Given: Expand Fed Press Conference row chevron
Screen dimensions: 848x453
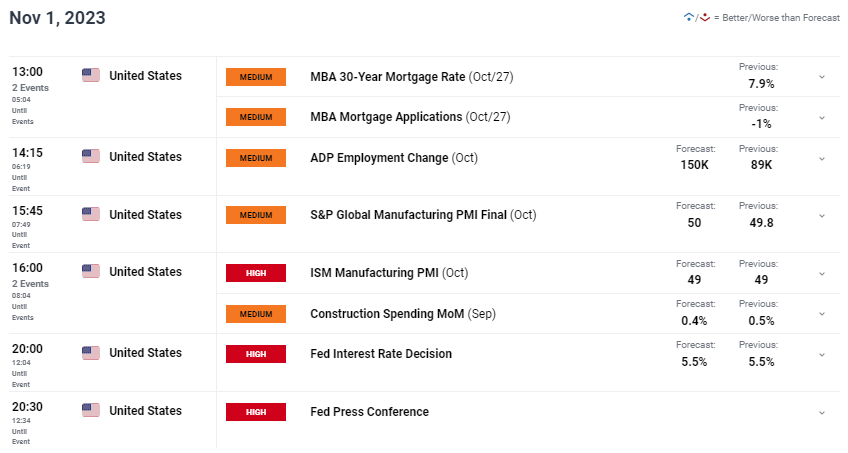Looking at the screenshot, I should (x=822, y=412).
